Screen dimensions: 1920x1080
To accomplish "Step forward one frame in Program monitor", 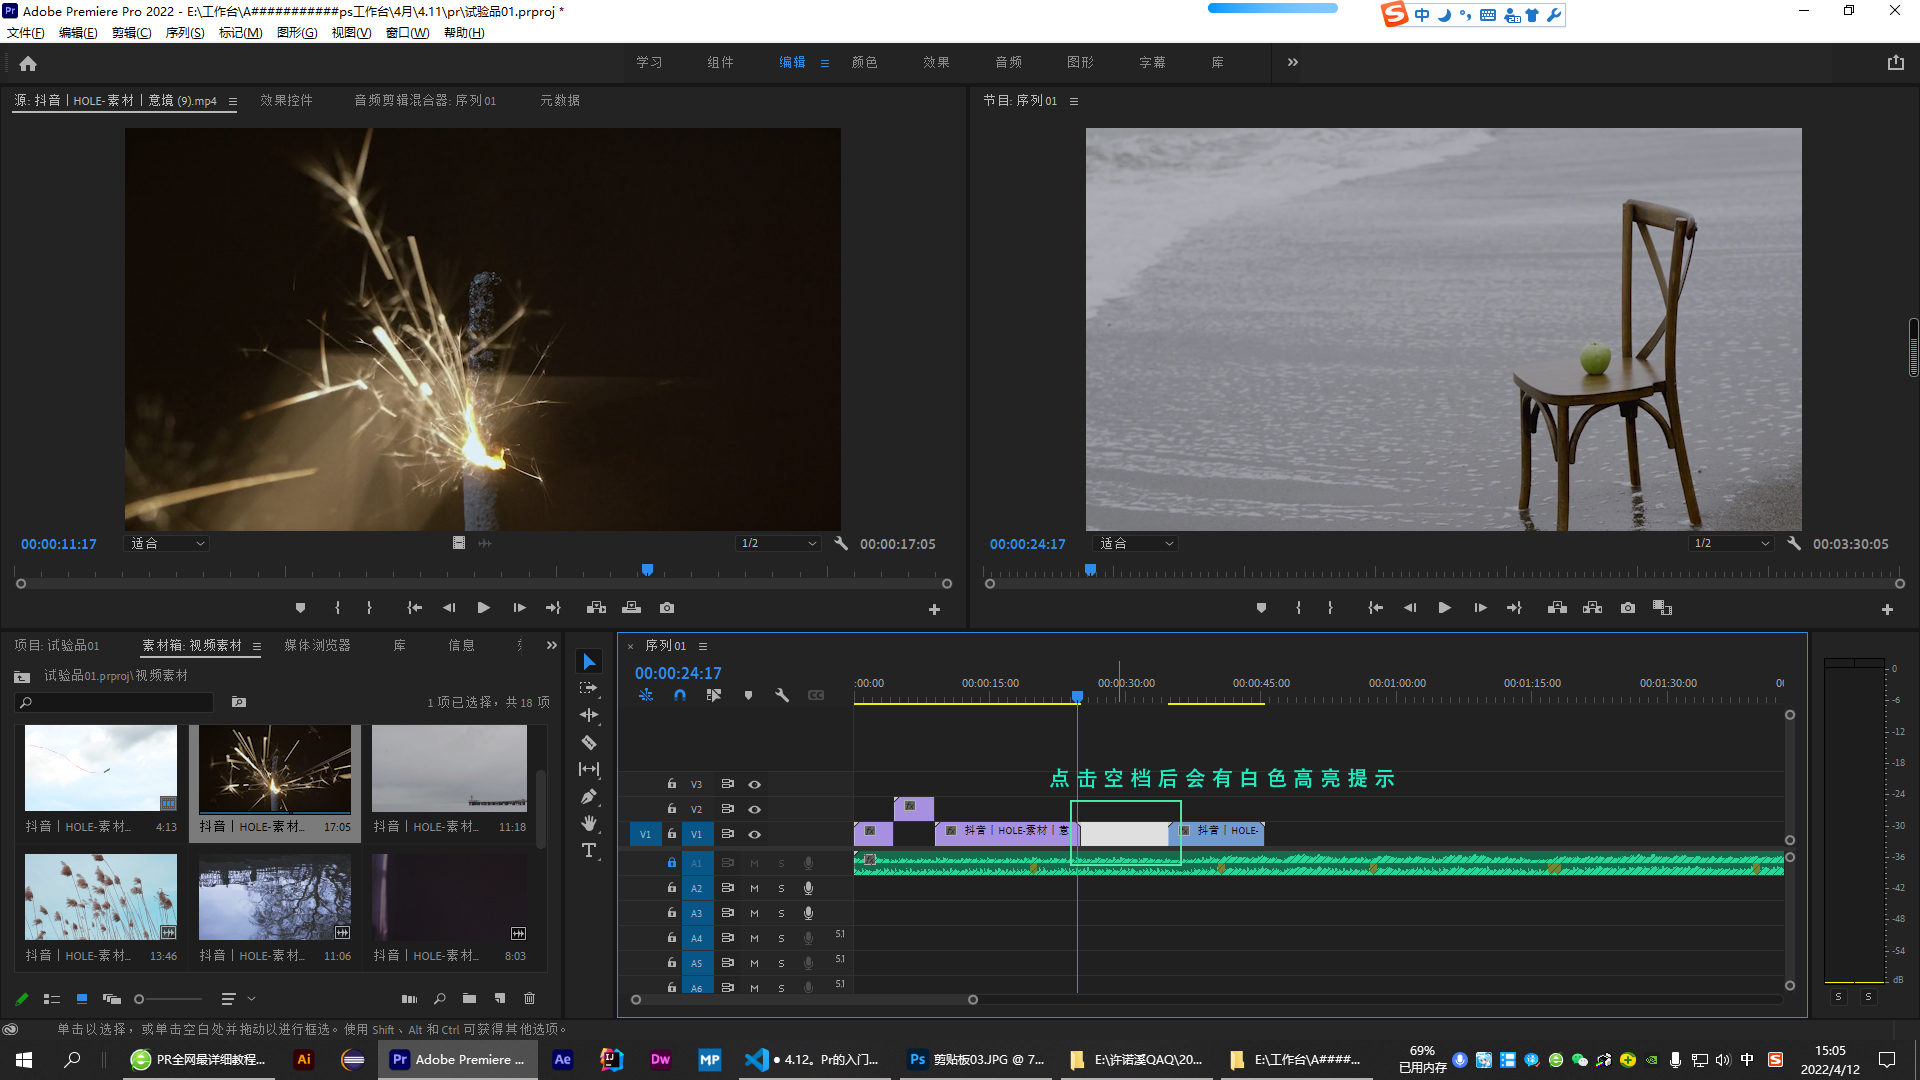I will 1480,608.
